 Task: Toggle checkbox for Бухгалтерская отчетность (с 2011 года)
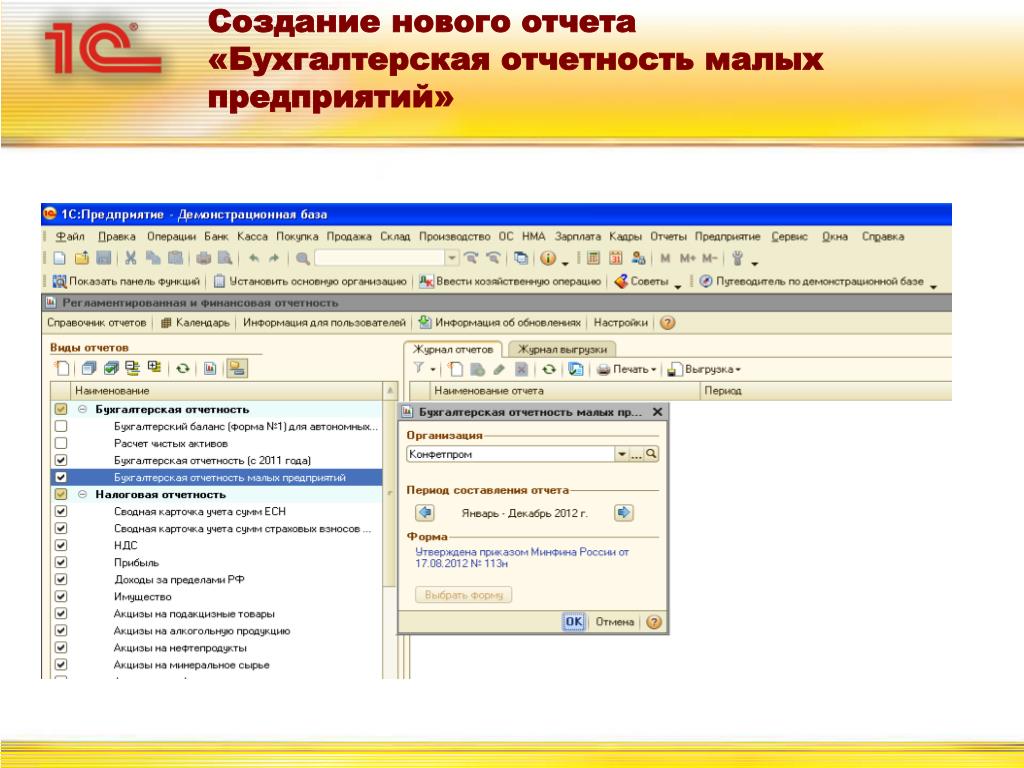click(x=61, y=460)
